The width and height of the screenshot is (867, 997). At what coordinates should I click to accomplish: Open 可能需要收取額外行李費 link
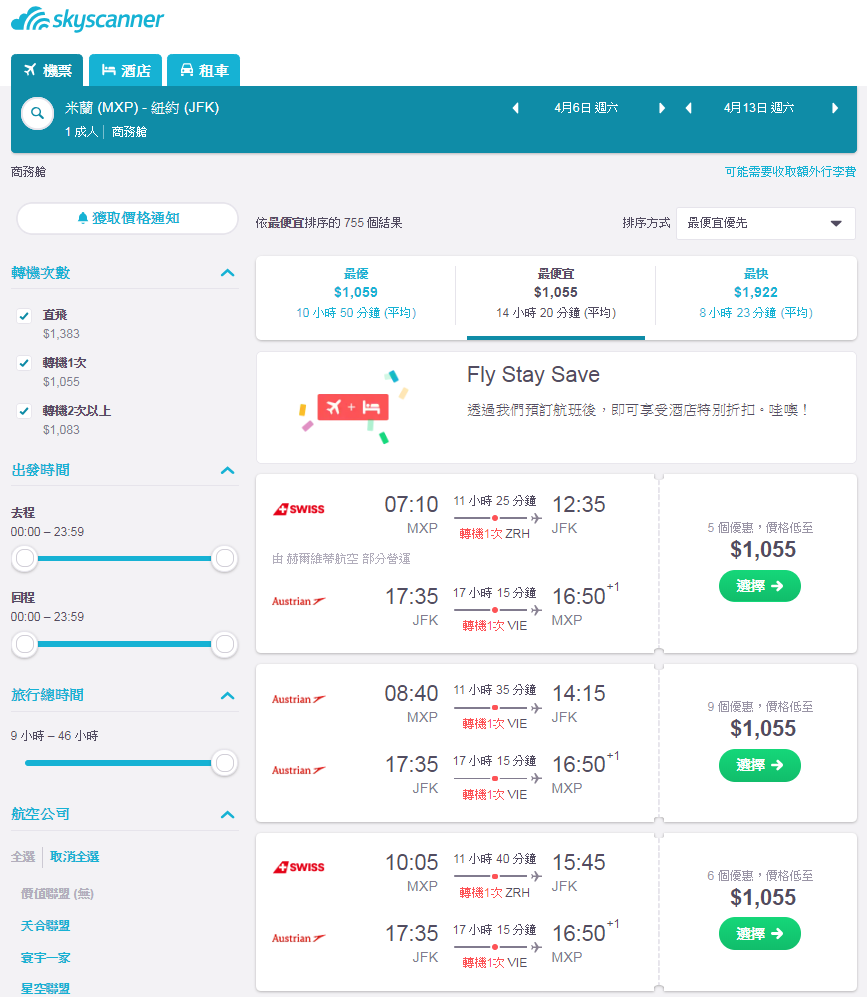click(790, 172)
